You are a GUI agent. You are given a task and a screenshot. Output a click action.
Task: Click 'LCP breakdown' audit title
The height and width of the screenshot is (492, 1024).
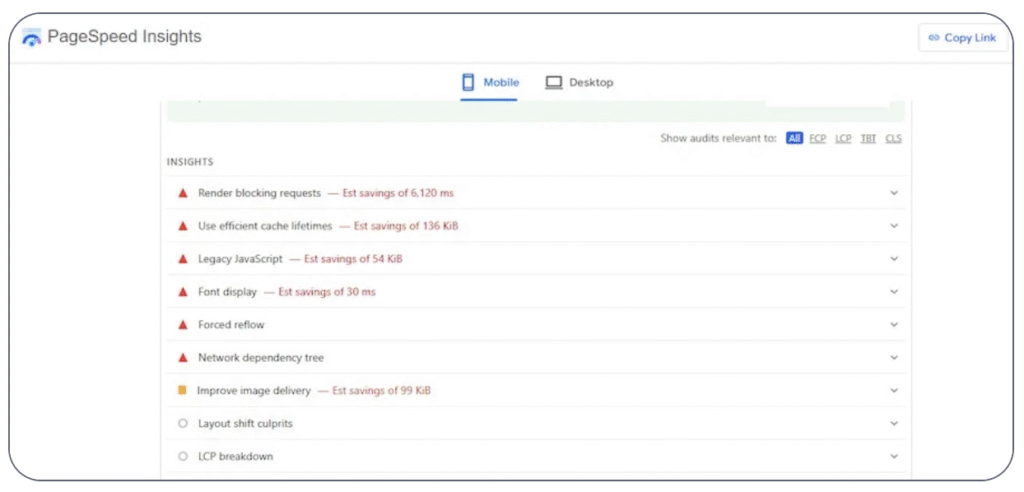pyautogui.click(x=235, y=456)
